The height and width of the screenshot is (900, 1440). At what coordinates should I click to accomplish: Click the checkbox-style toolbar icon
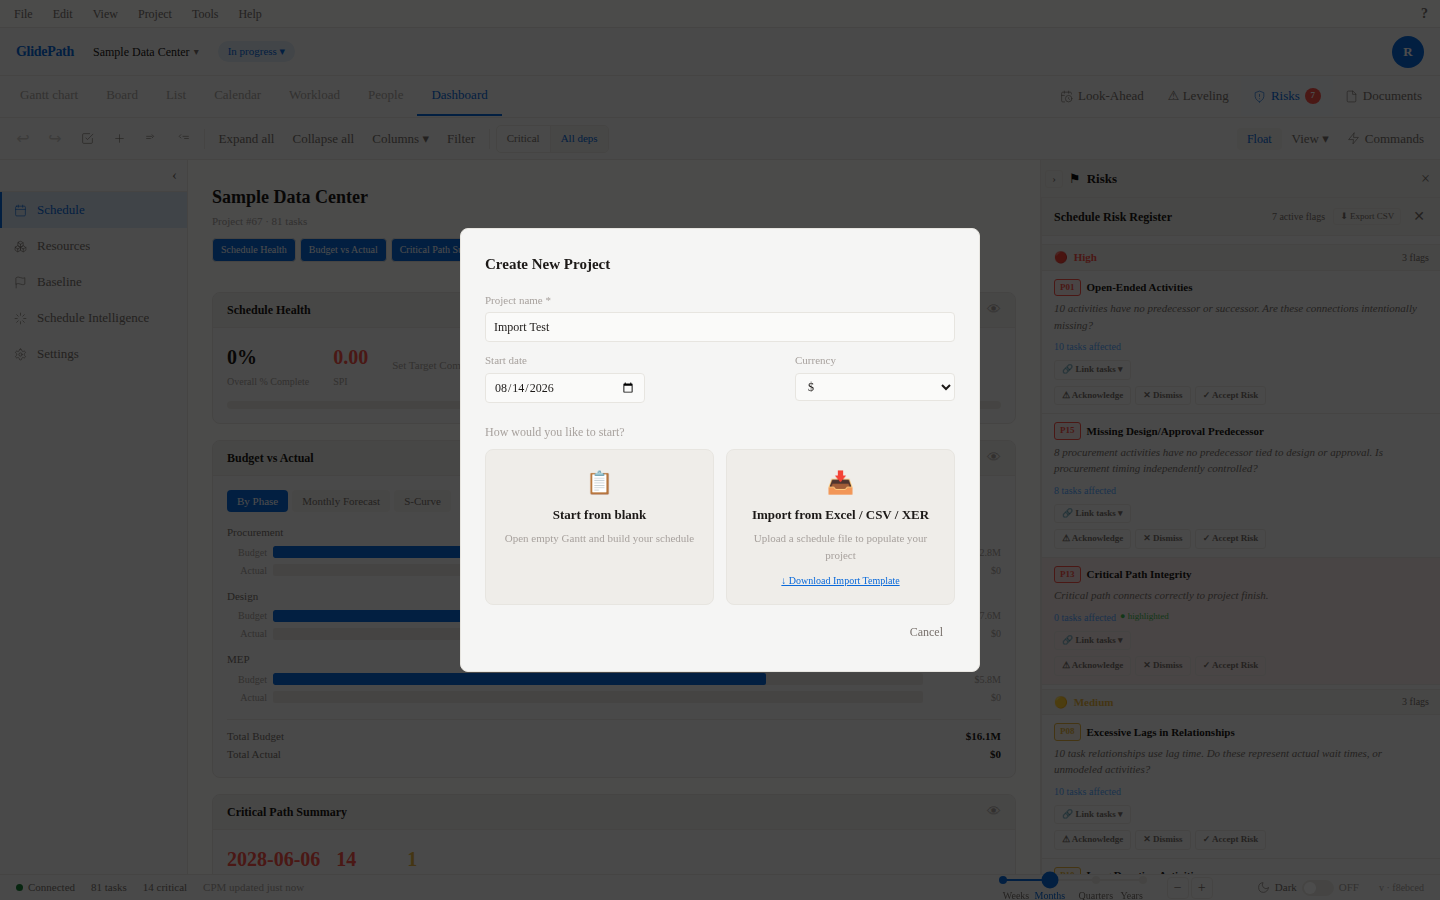coord(87,139)
